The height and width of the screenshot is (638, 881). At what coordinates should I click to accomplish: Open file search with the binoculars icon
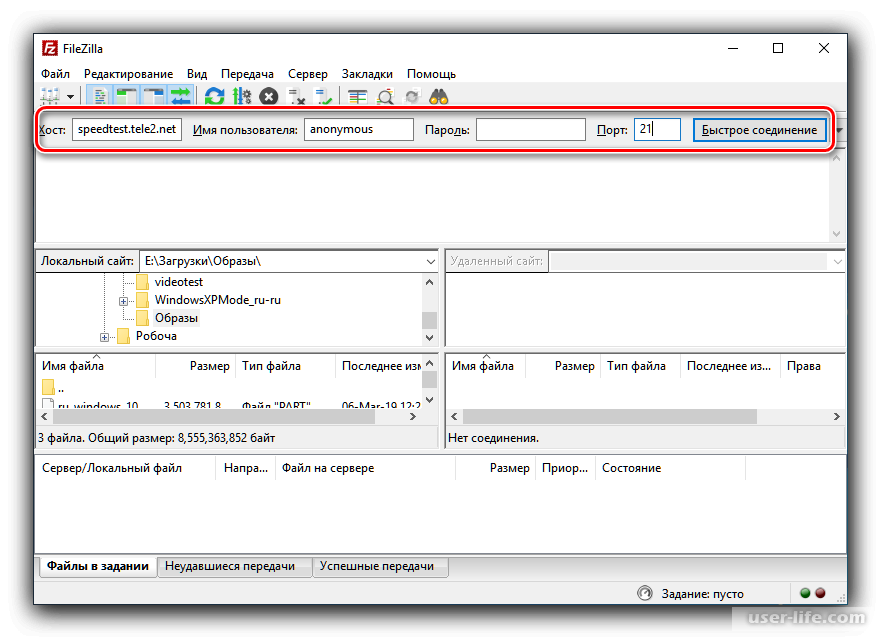(x=439, y=97)
